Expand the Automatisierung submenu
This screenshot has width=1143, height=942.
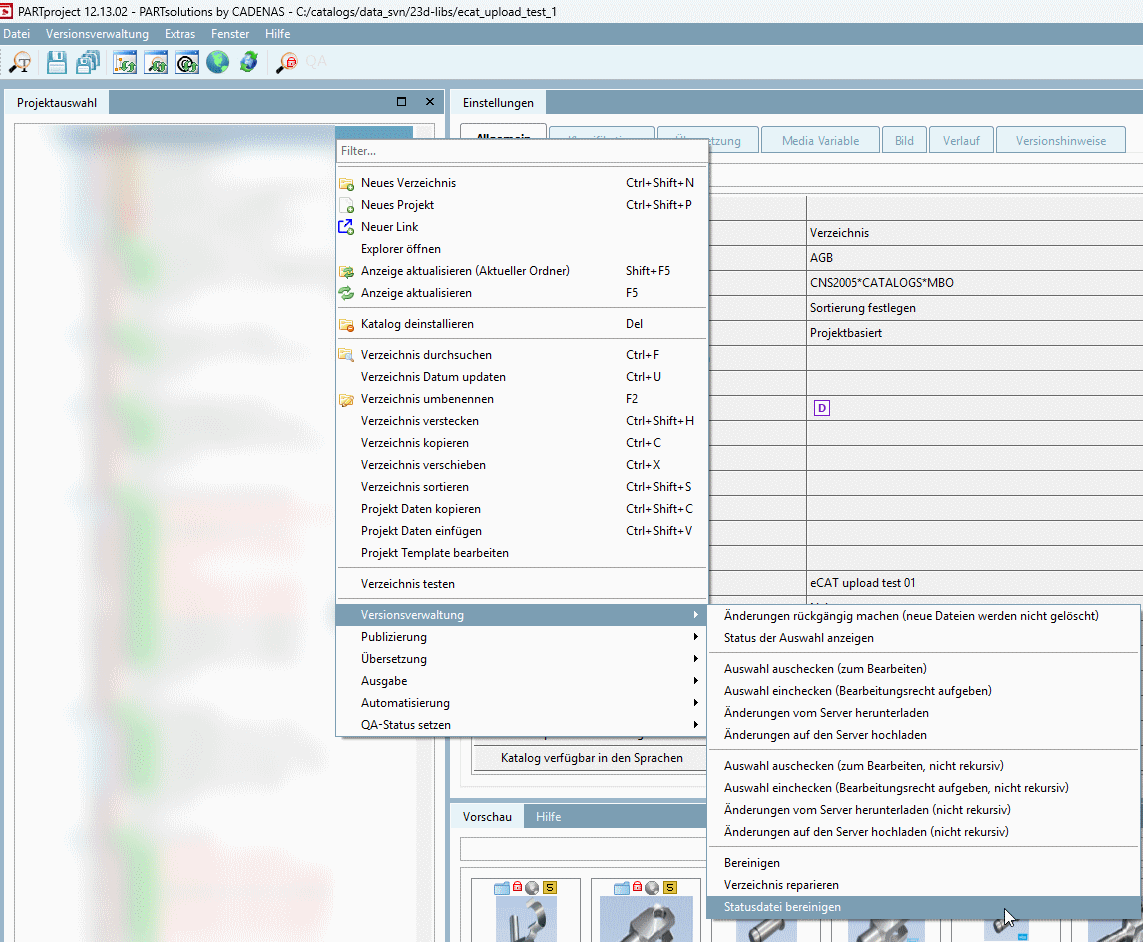pos(521,703)
